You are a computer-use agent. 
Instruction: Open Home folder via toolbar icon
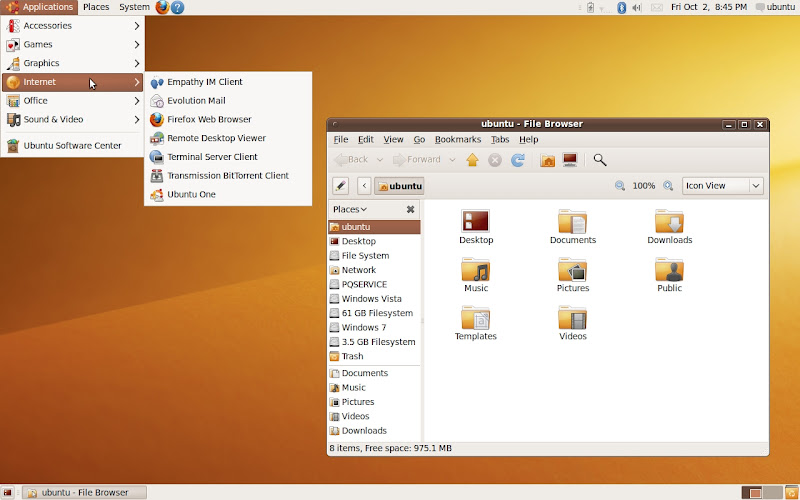[x=547, y=160]
